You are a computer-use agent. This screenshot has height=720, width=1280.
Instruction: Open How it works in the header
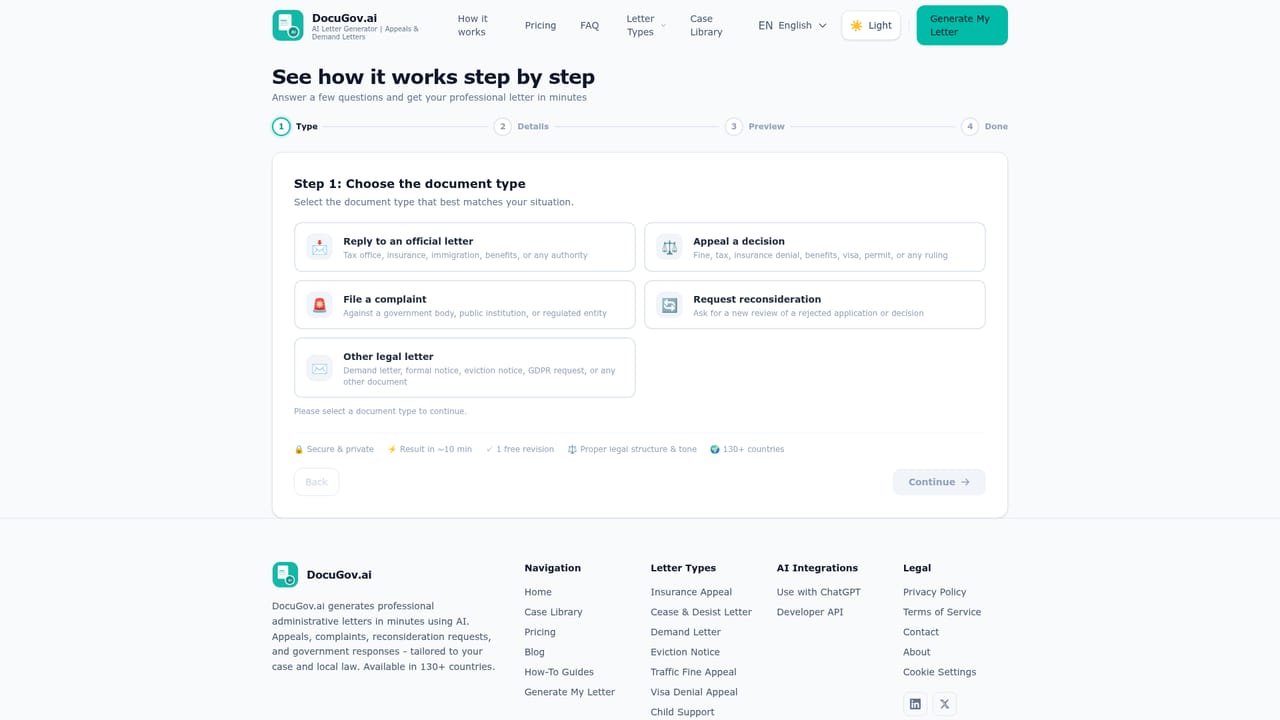(x=472, y=25)
